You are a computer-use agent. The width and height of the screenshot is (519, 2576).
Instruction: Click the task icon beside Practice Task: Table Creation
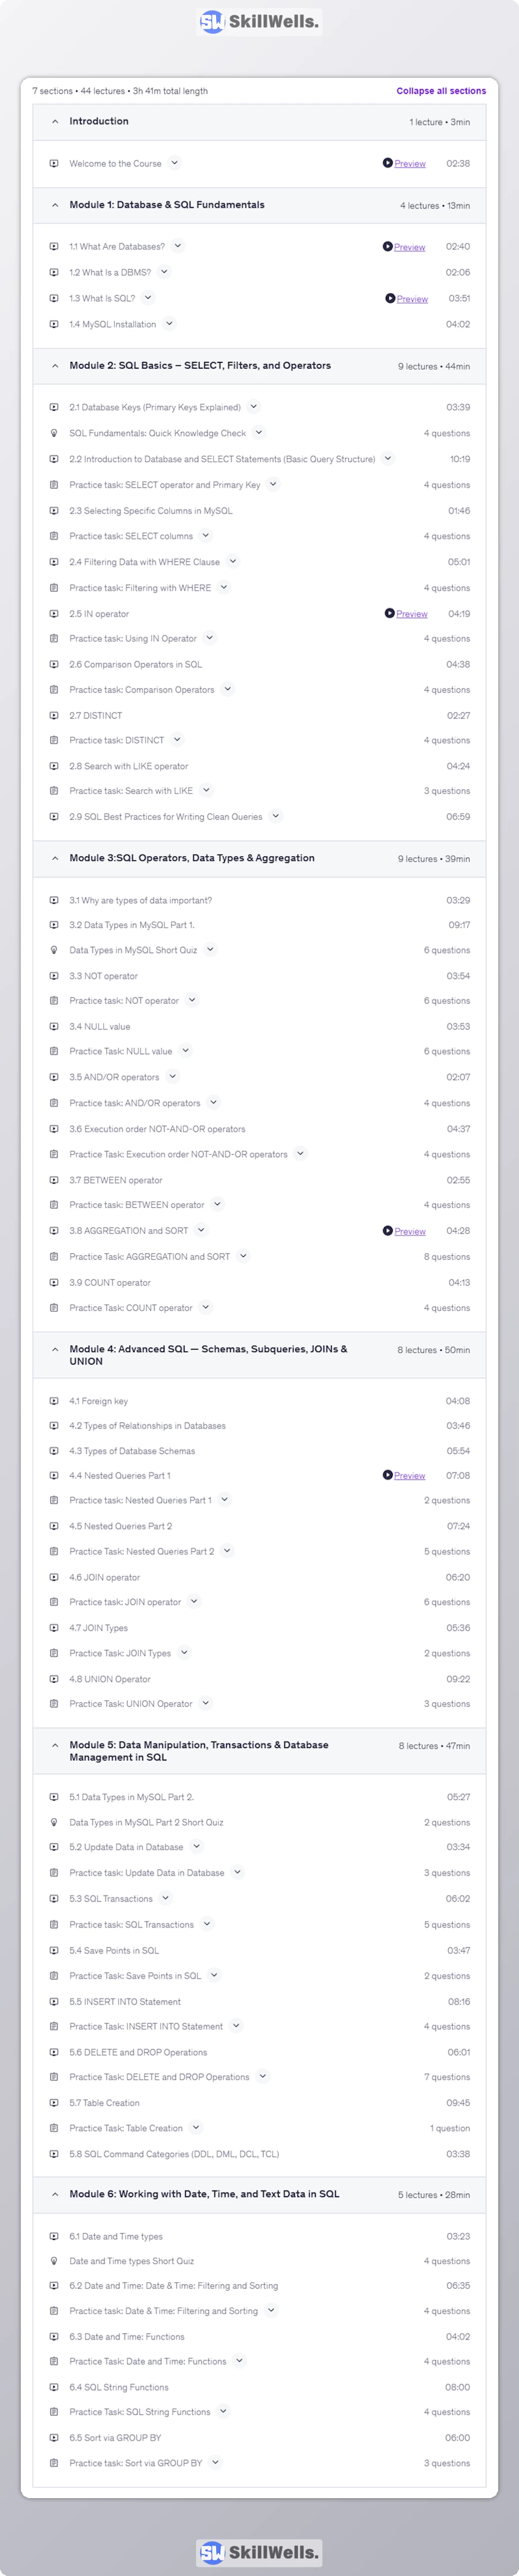tap(54, 2128)
